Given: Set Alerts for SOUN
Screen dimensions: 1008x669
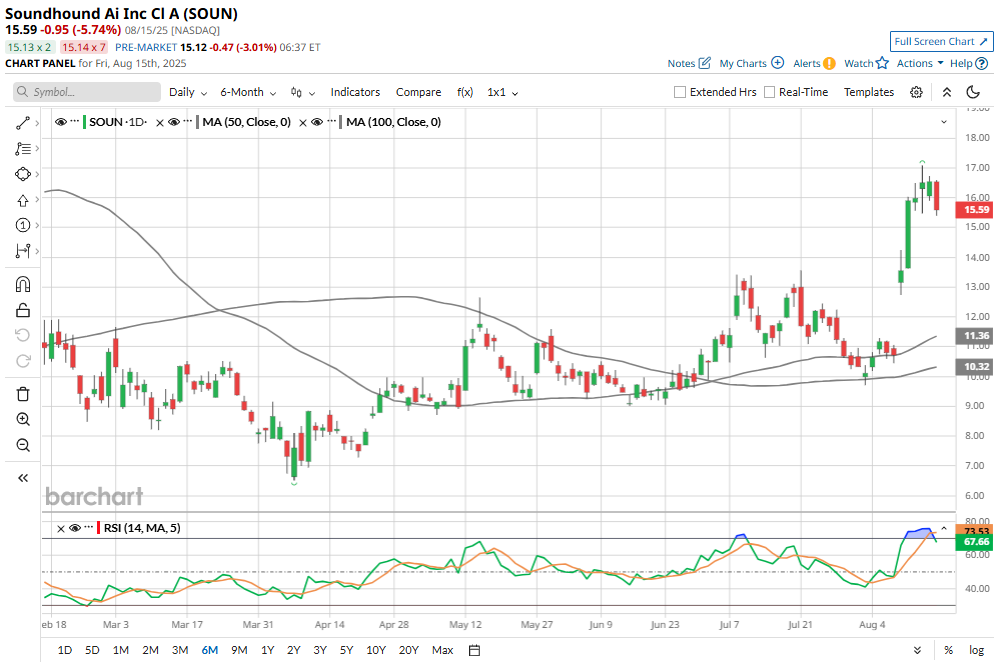Looking at the screenshot, I should [x=814, y=63].
